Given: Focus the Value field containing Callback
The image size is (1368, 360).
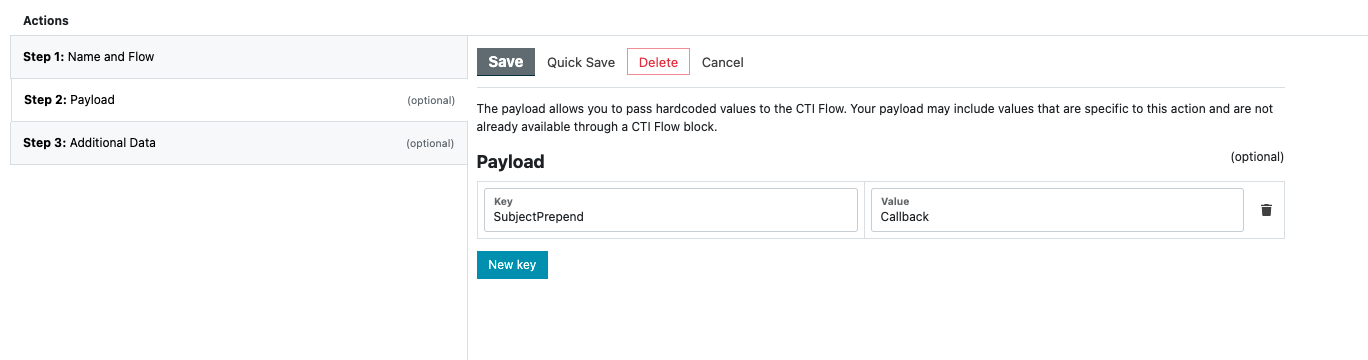Looking at the screenshot, I should [1057, 210].
